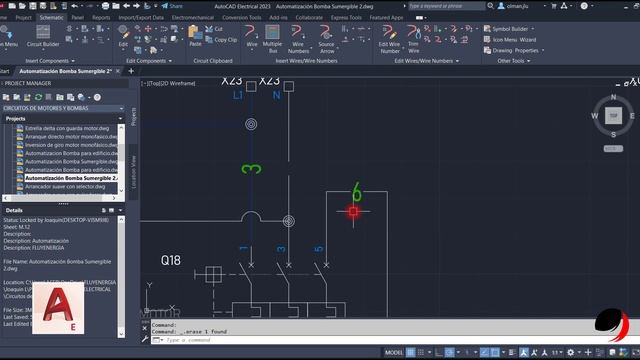Click the keyword search field

(447, 6)
